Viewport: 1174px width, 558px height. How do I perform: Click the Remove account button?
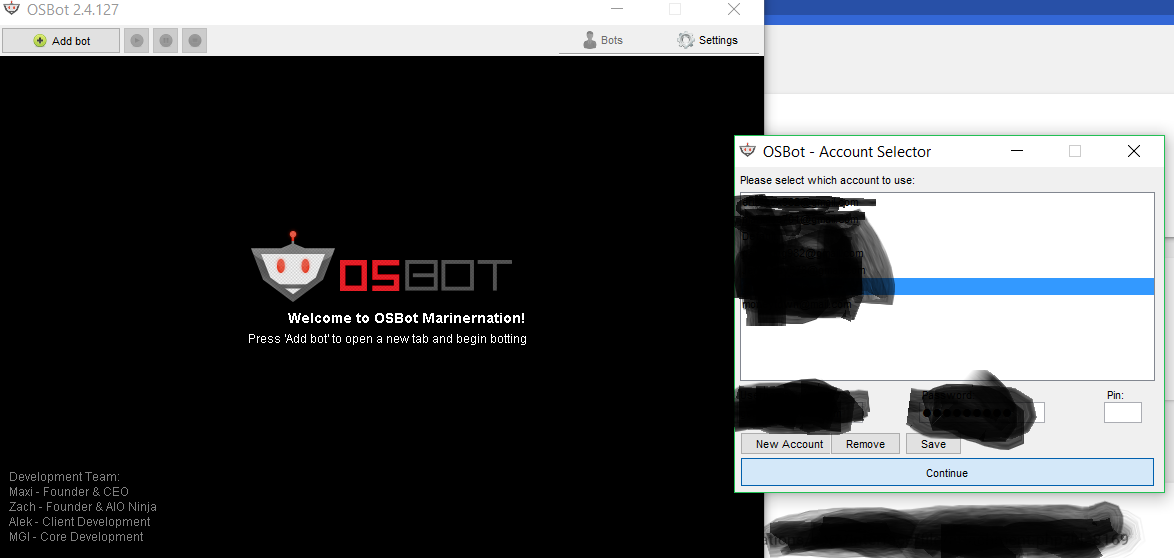[866, 444]
